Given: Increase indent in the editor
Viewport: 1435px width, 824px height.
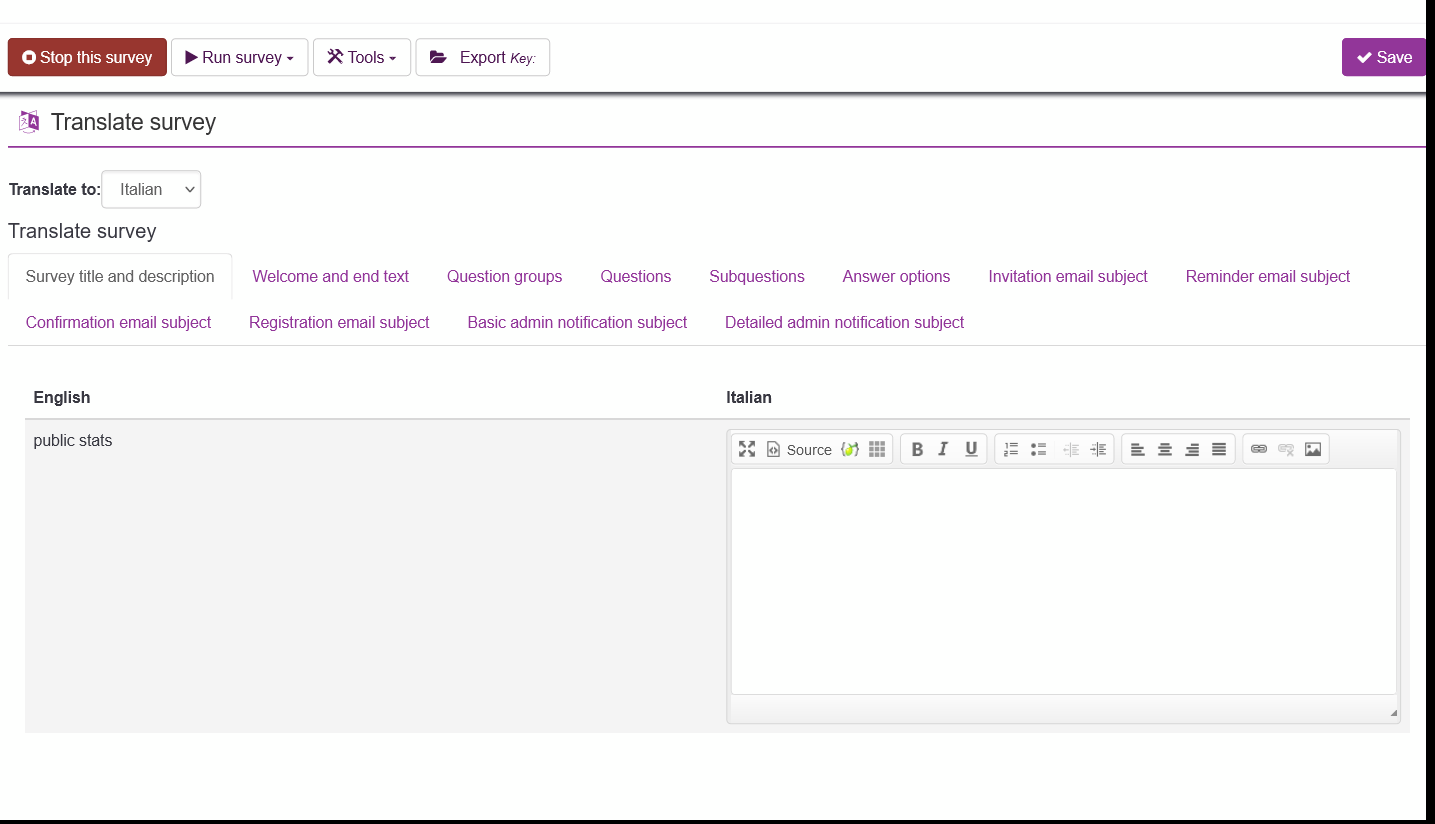Looking at the screenshot, I should pos(1098,449).
